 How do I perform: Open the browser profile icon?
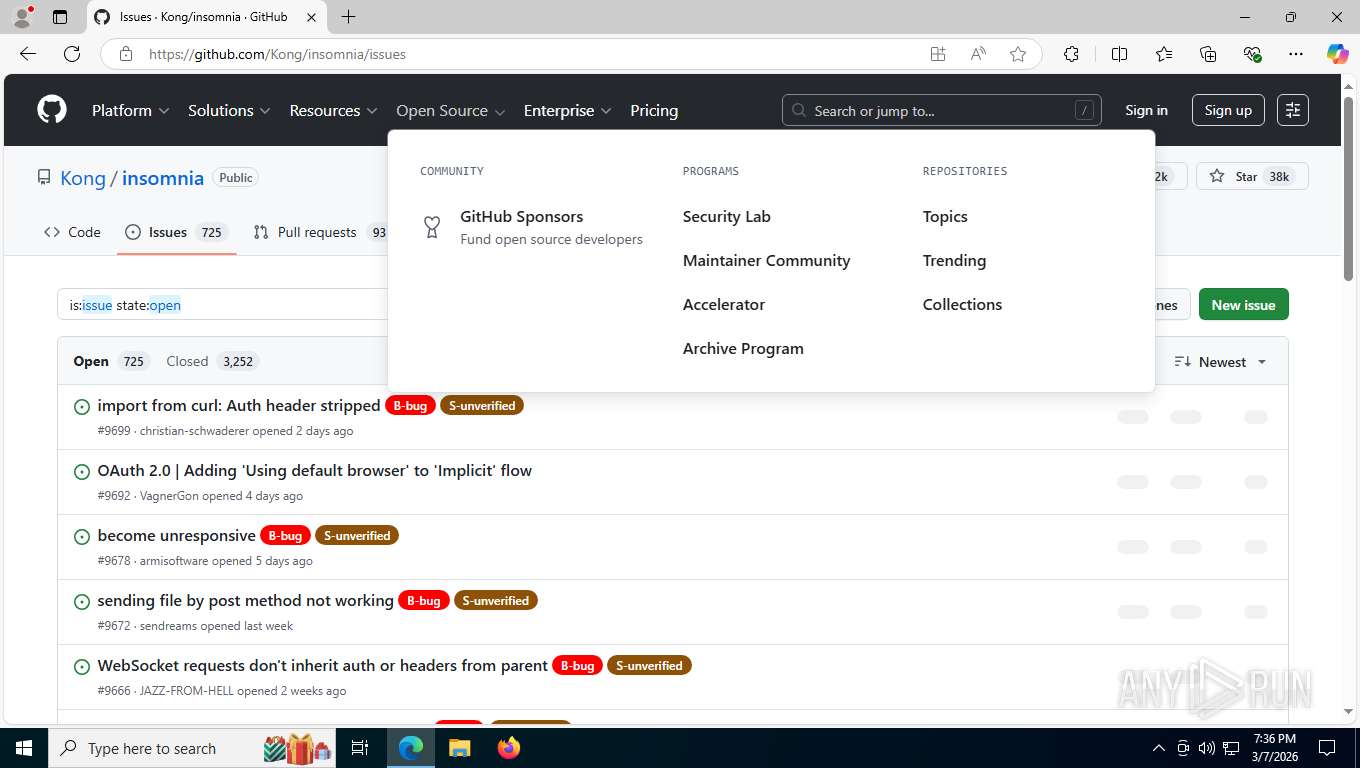(22, 17)
